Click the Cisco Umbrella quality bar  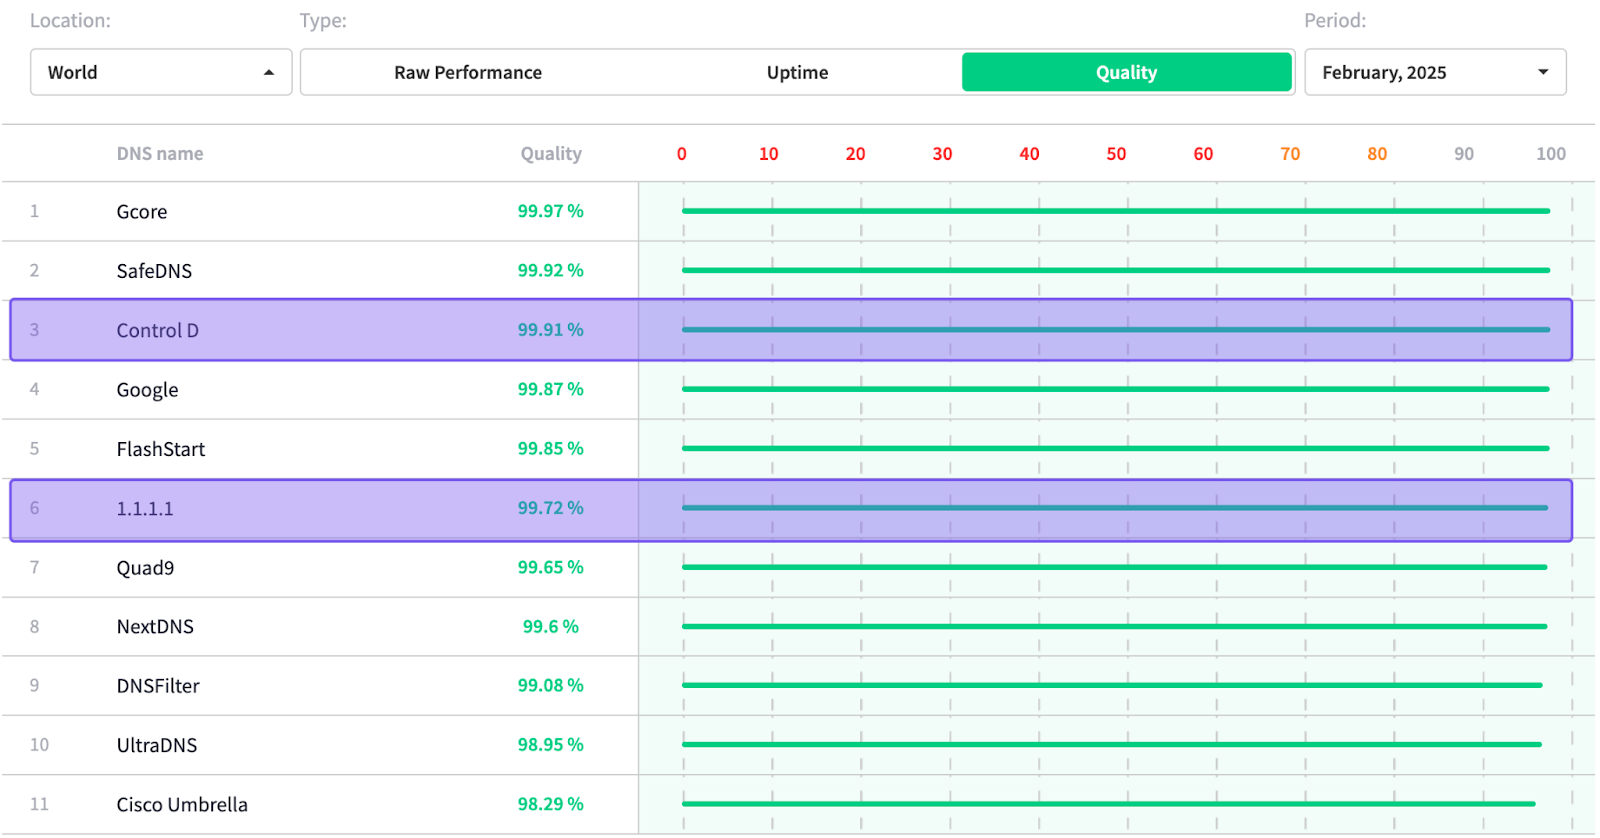click(x=1109, y=804)
